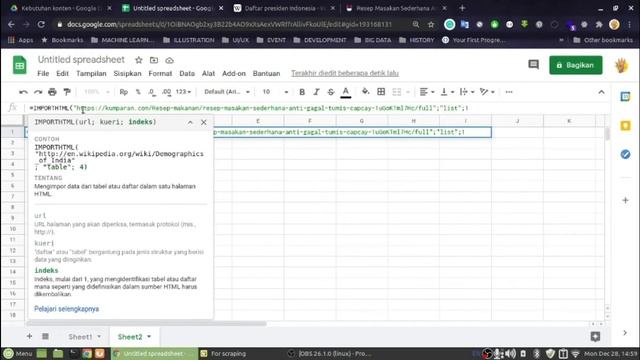Image resolution: width=640 pixels, height=360 pixels.
Task: Star the Untitled spreadsheet
Action: (x=139, y=60)
